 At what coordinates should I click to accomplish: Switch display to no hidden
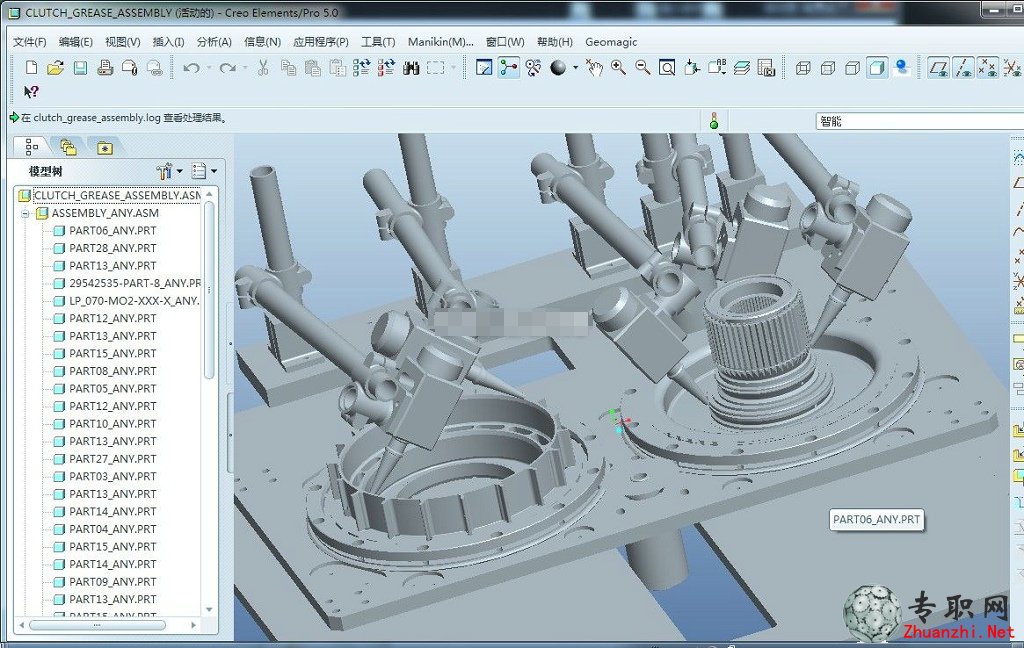coord(852,67)
